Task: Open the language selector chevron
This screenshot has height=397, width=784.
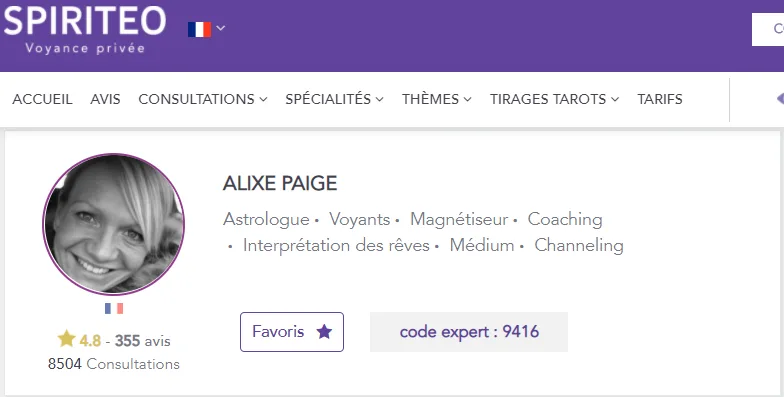Action: 220,28
